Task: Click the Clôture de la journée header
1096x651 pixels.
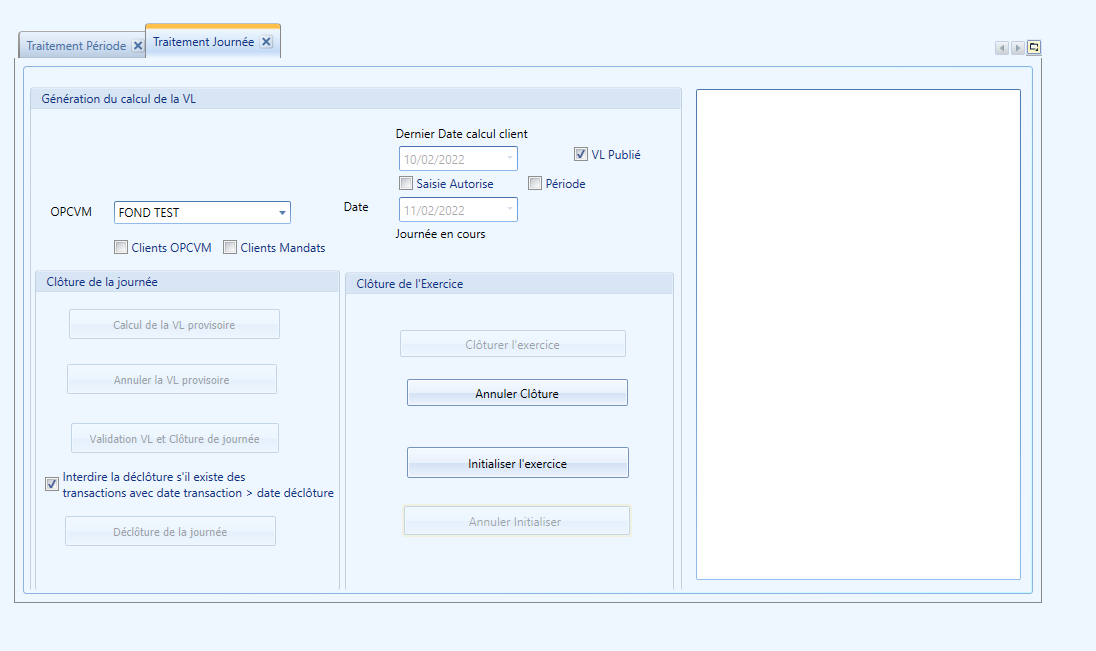Action: coord(187,282)
